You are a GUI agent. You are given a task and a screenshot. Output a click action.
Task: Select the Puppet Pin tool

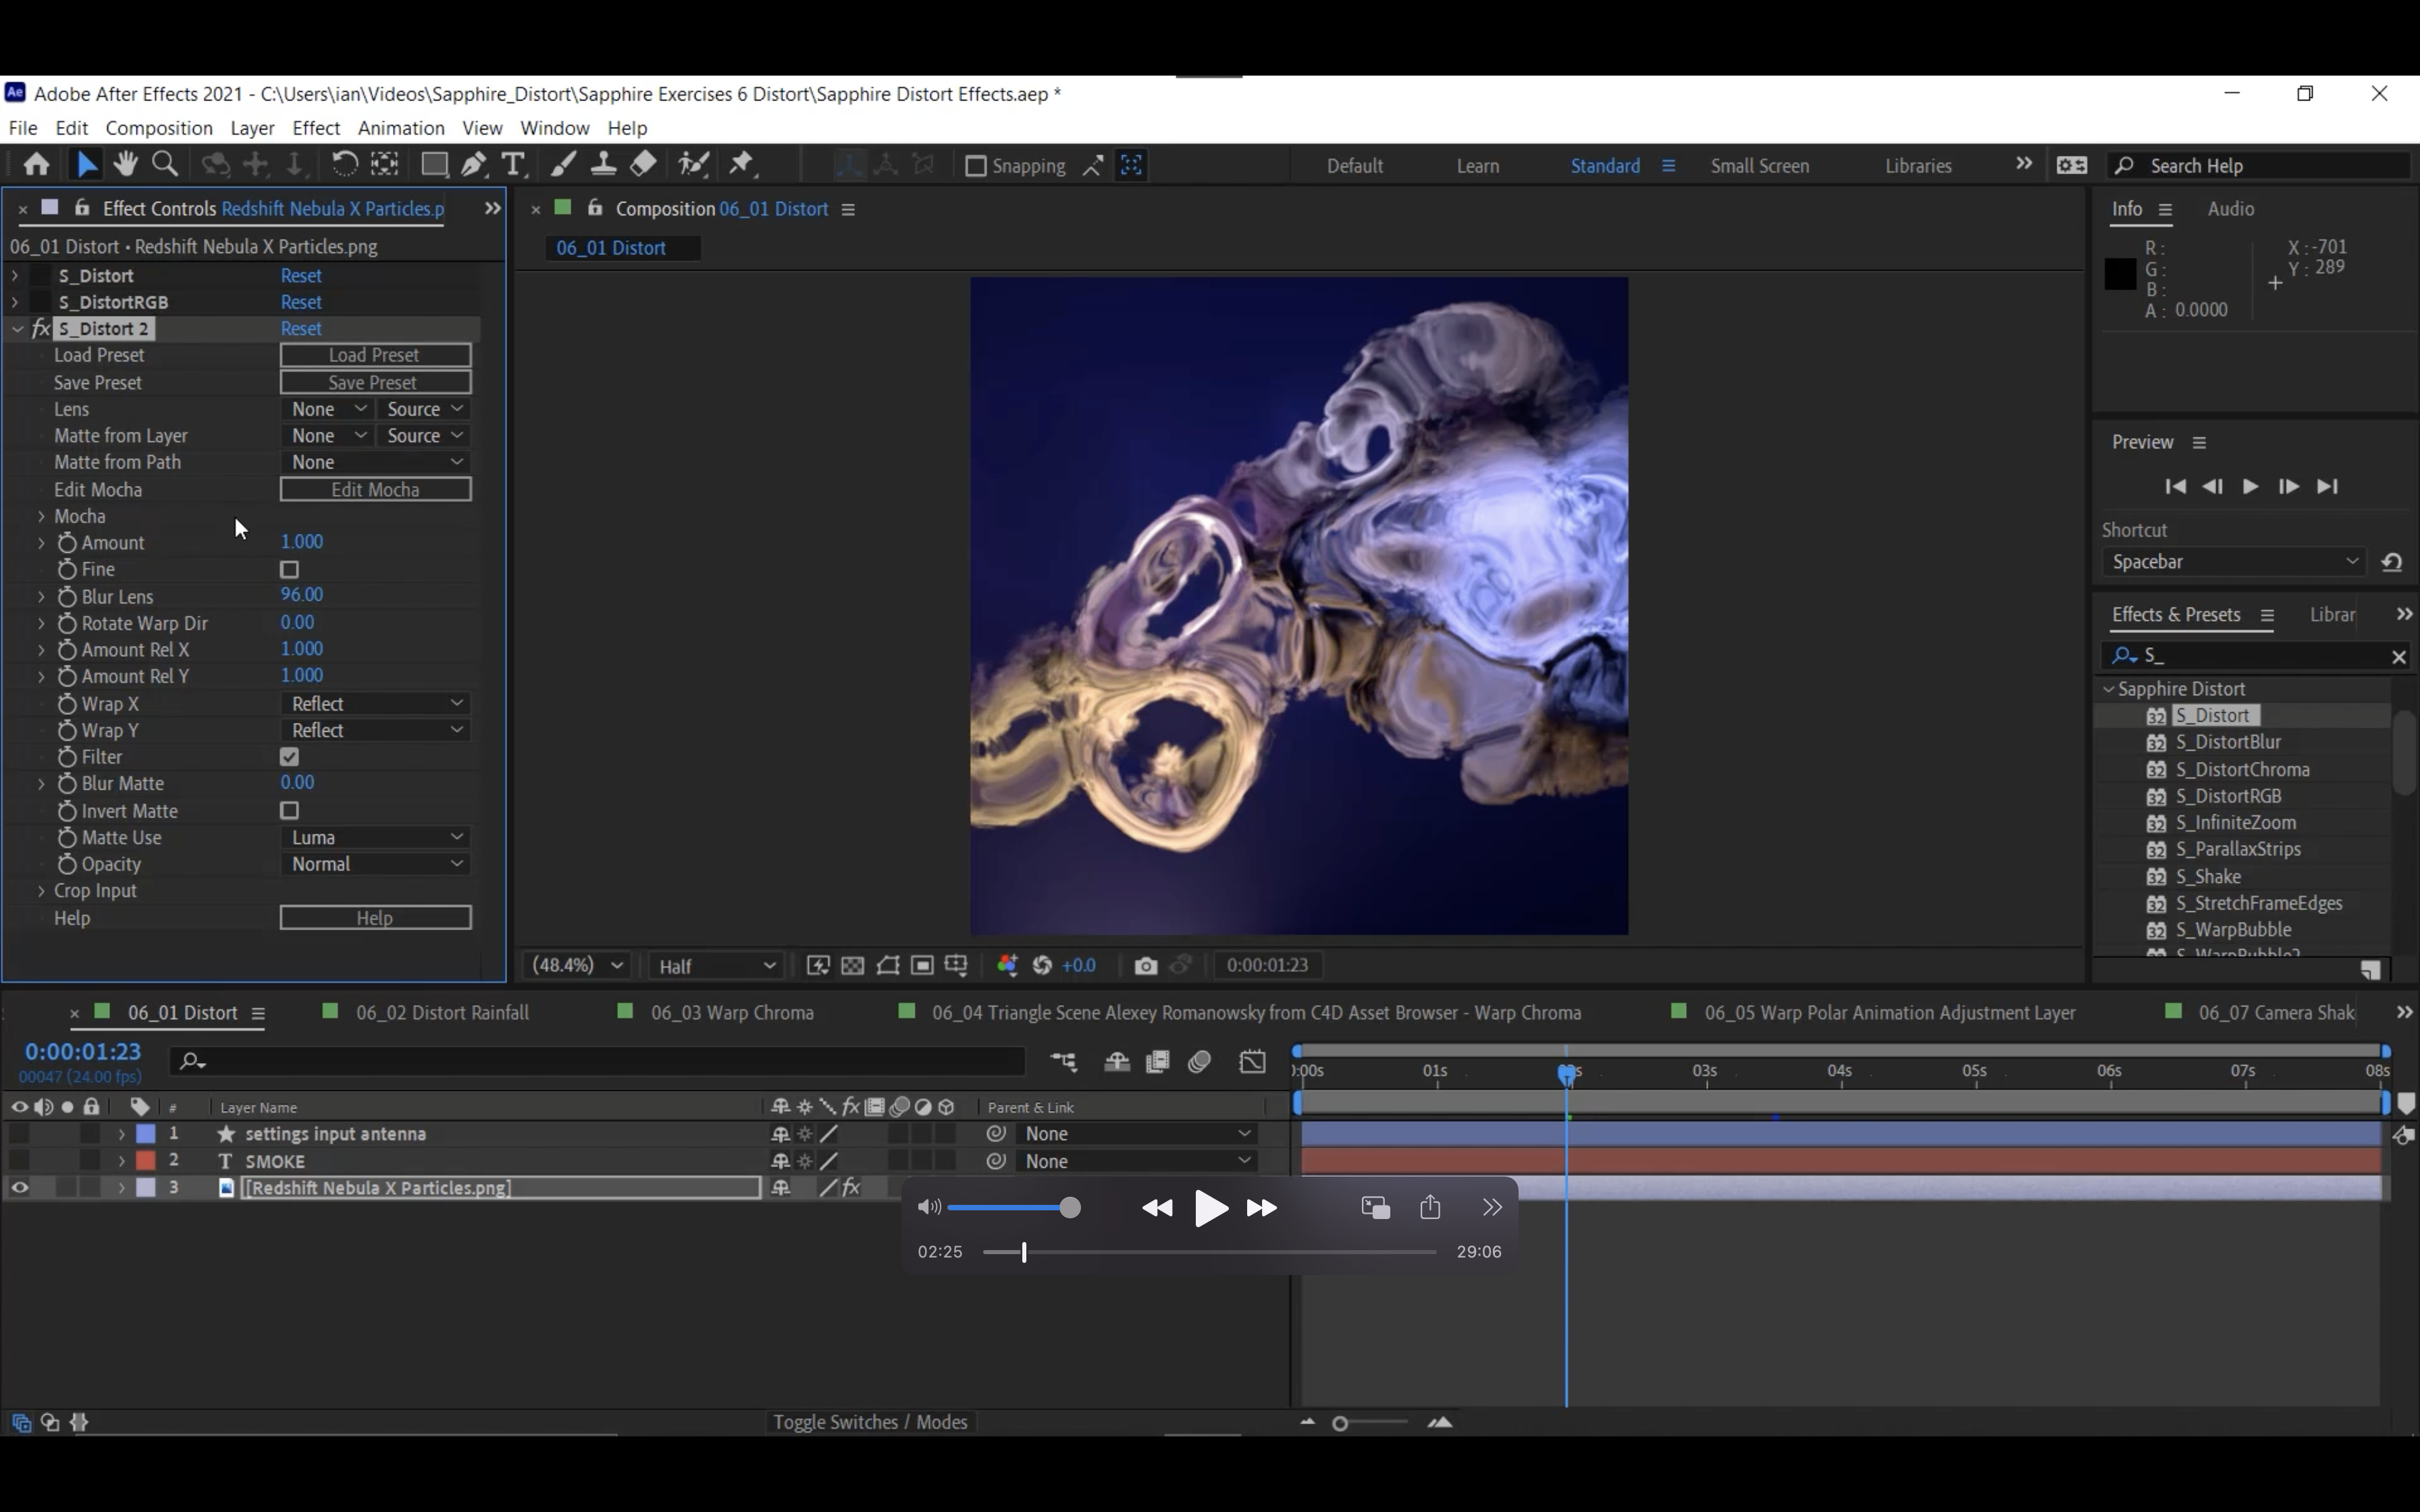pyautogui.click(x=742, y=165)
